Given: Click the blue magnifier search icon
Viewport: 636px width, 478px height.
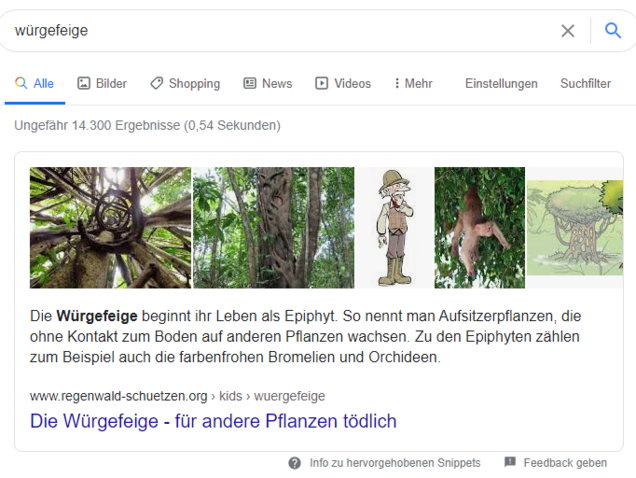Looking at the screenshot, I should tap(612, 30).
